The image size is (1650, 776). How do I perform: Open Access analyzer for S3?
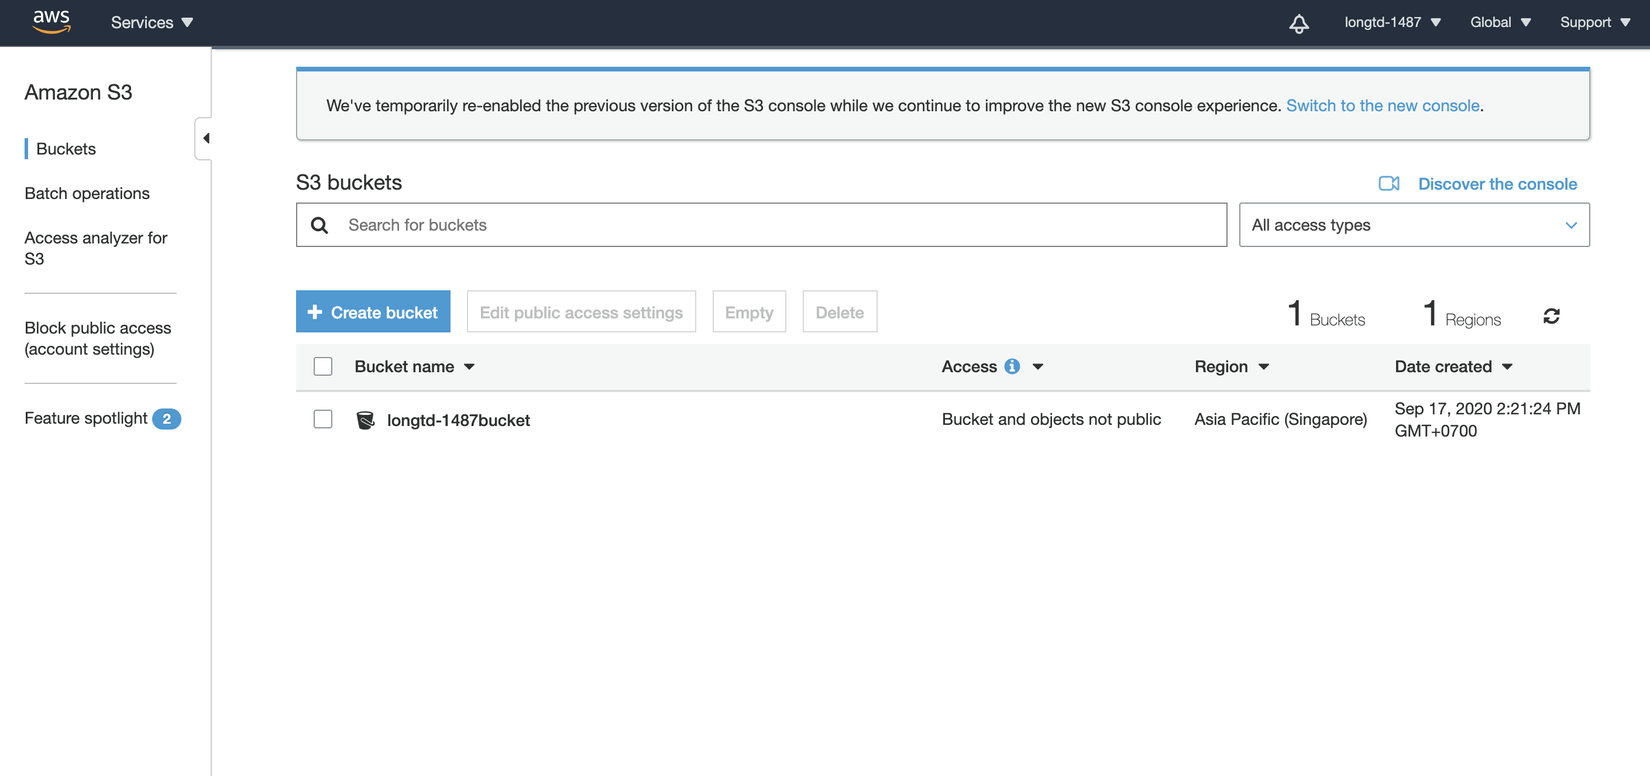96,248
